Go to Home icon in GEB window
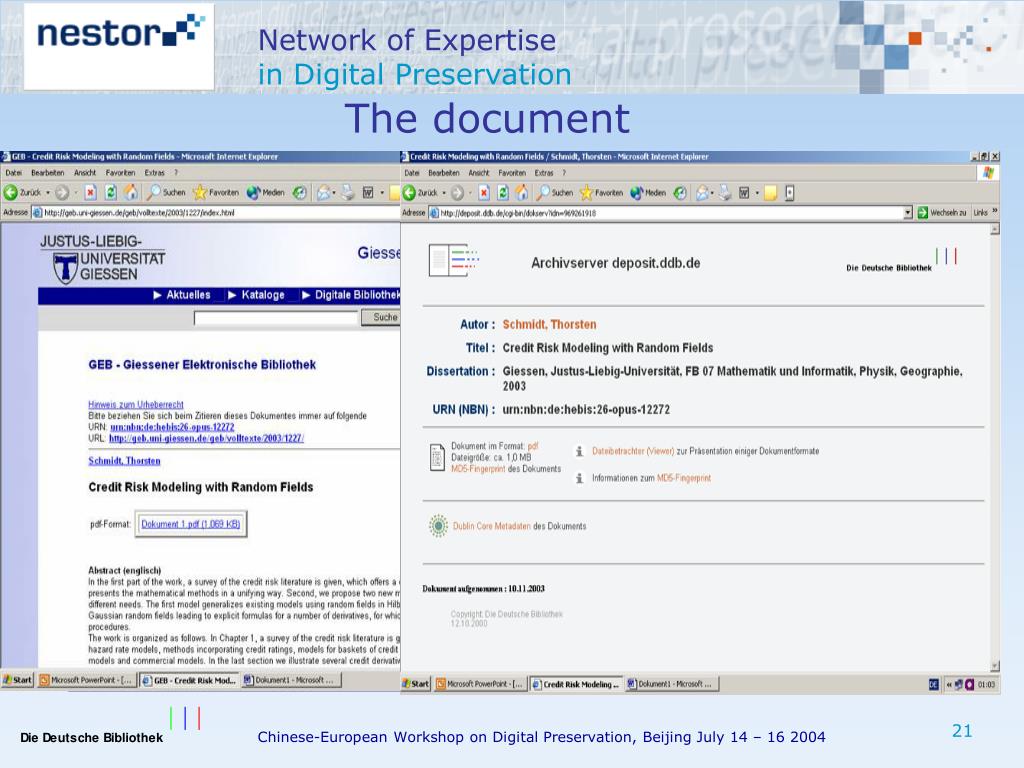This screenshot has width=1024, height=768. point(131,193)
